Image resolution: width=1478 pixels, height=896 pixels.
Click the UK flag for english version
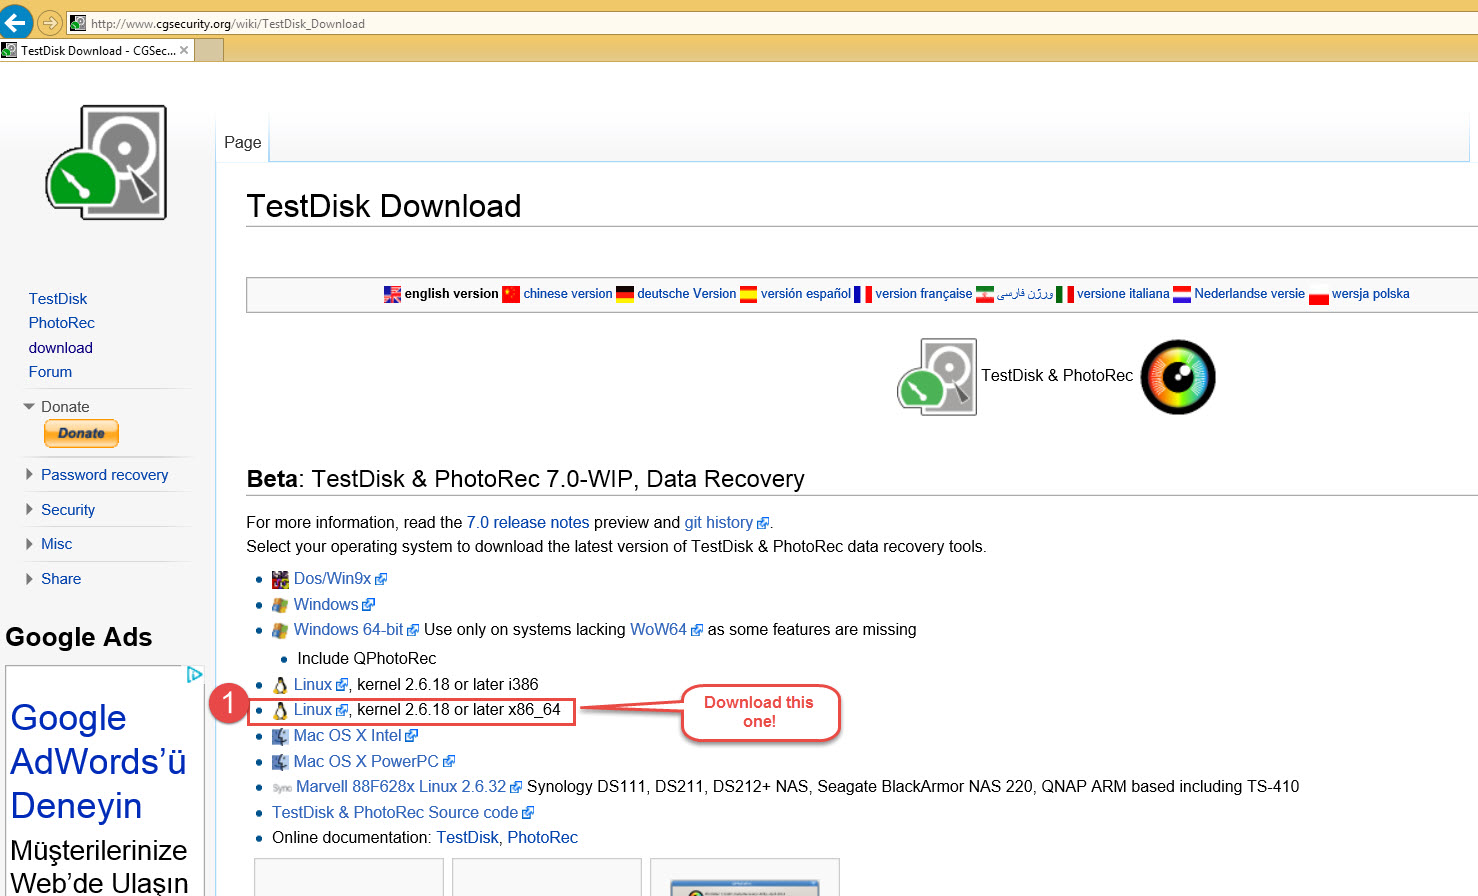click(392, 294)
